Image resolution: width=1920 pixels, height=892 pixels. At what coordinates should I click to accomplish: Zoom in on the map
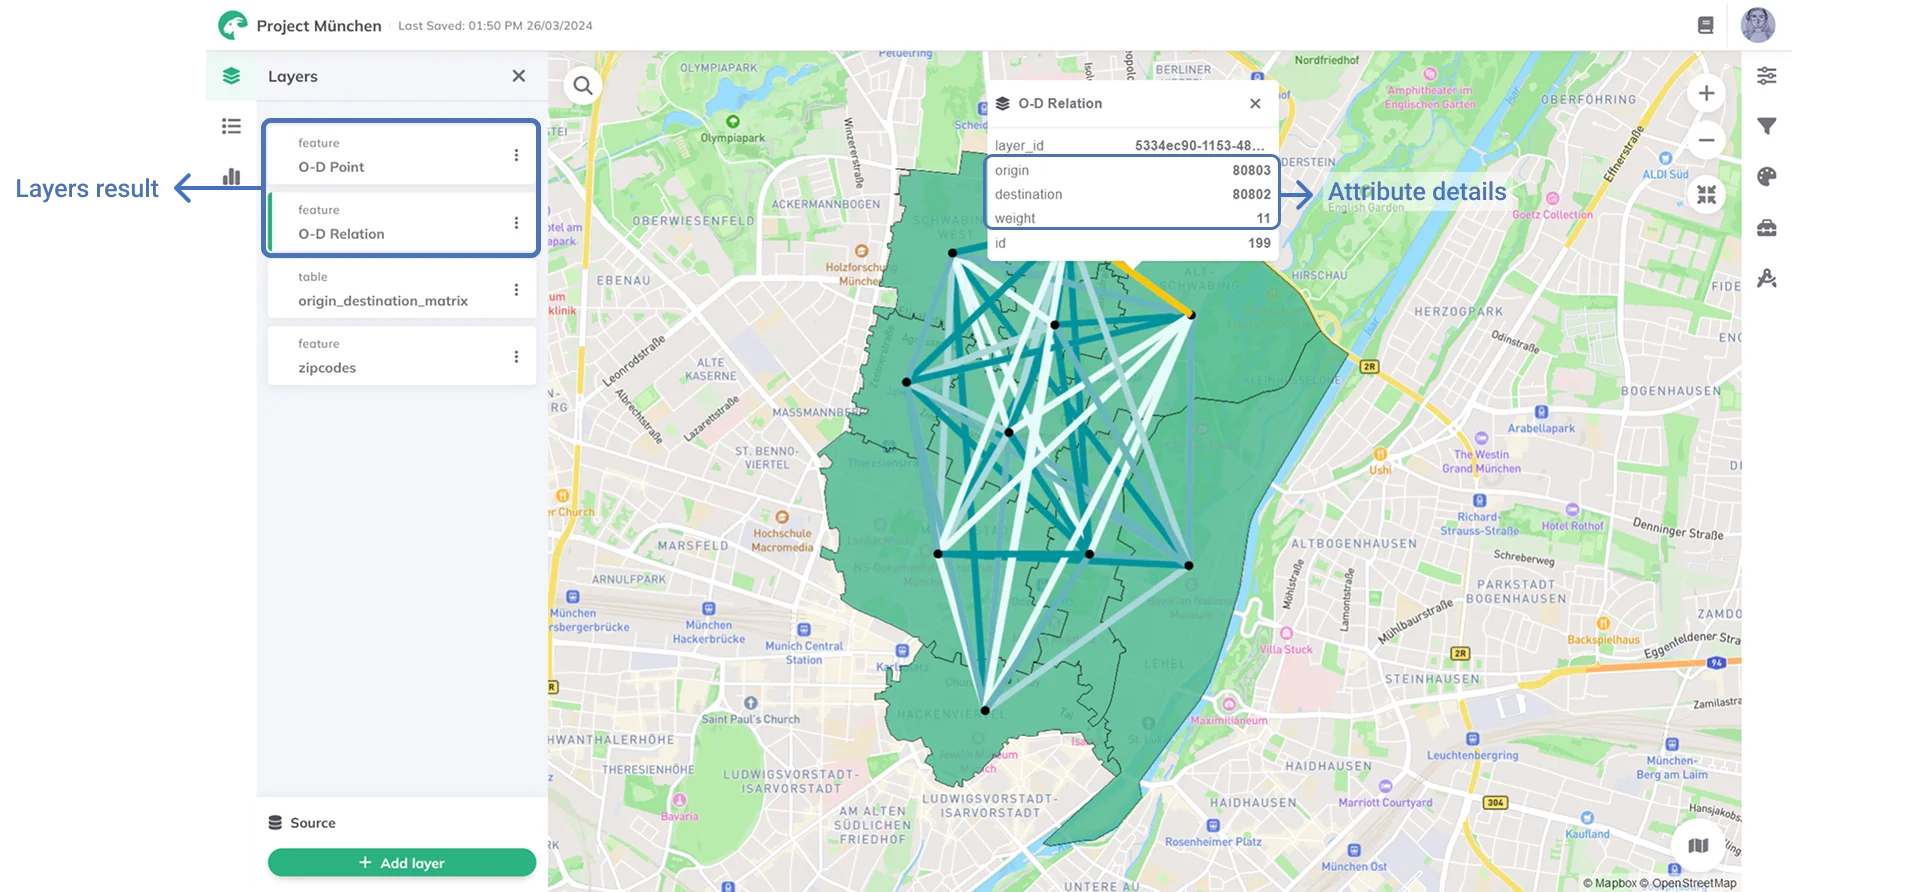[1706, 94]
